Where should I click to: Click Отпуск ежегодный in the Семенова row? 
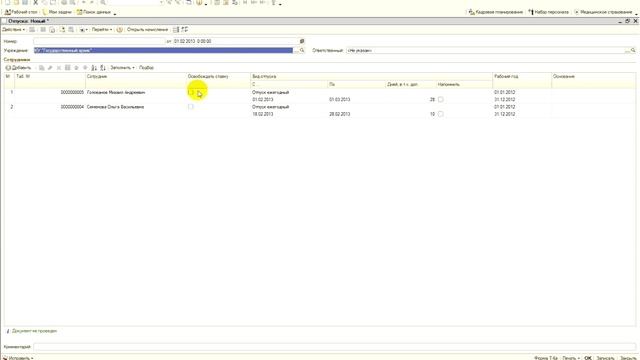coord(271,107)
